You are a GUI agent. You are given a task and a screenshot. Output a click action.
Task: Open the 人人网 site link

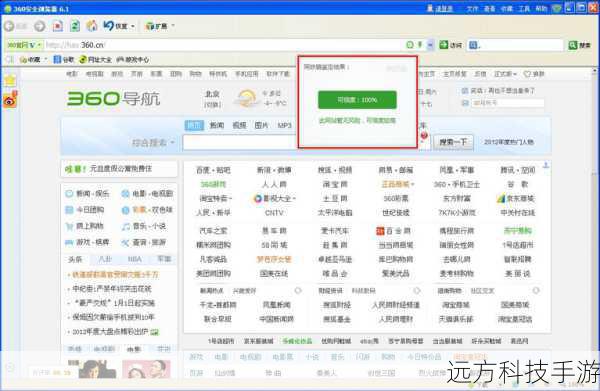(x=274, y=184)
